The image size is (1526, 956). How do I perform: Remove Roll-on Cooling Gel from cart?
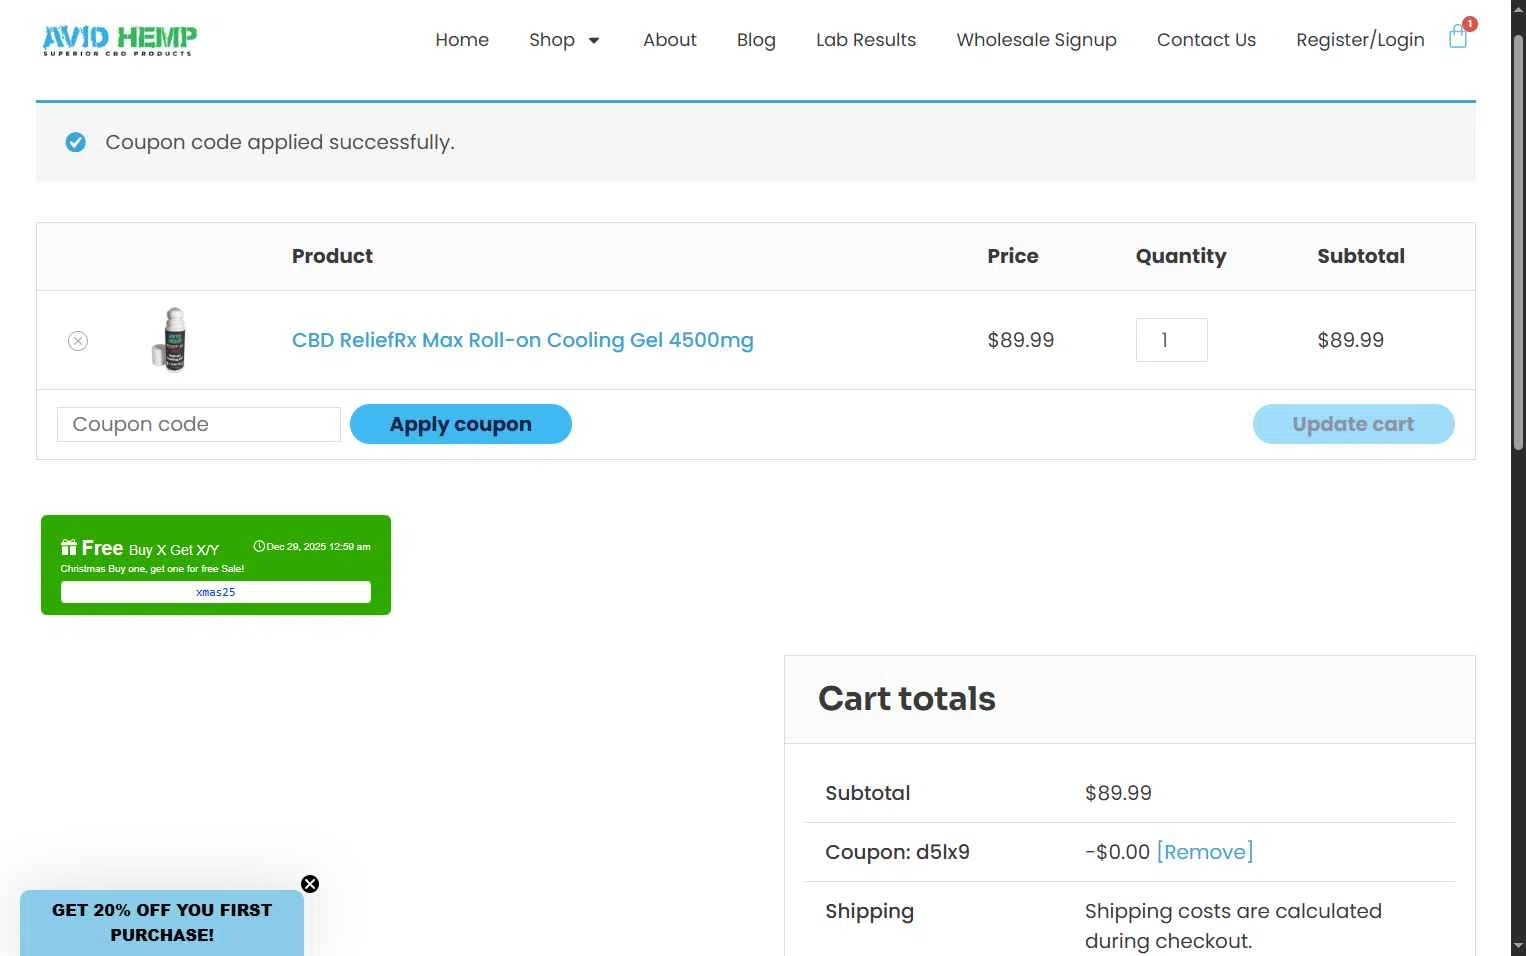point(78,341)
